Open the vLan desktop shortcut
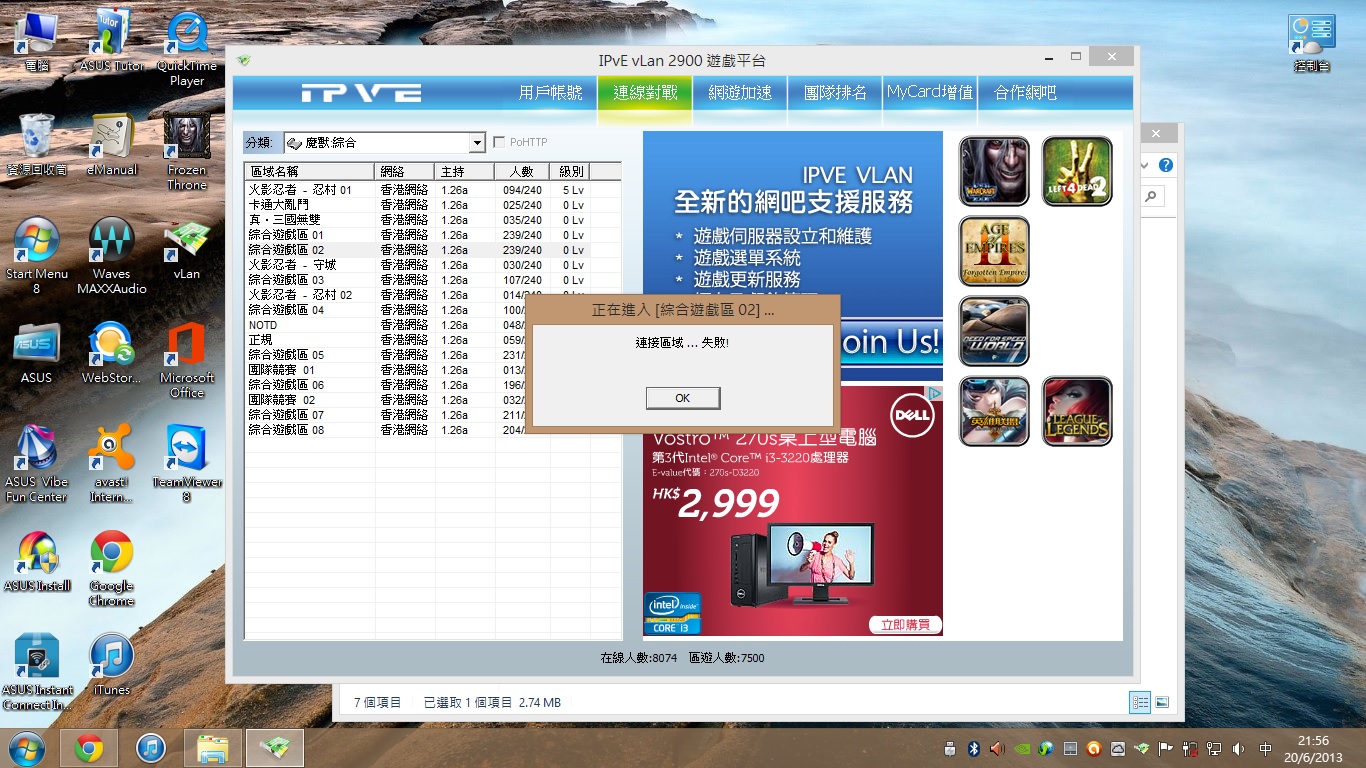1366x768 pixels. [187, 249]
